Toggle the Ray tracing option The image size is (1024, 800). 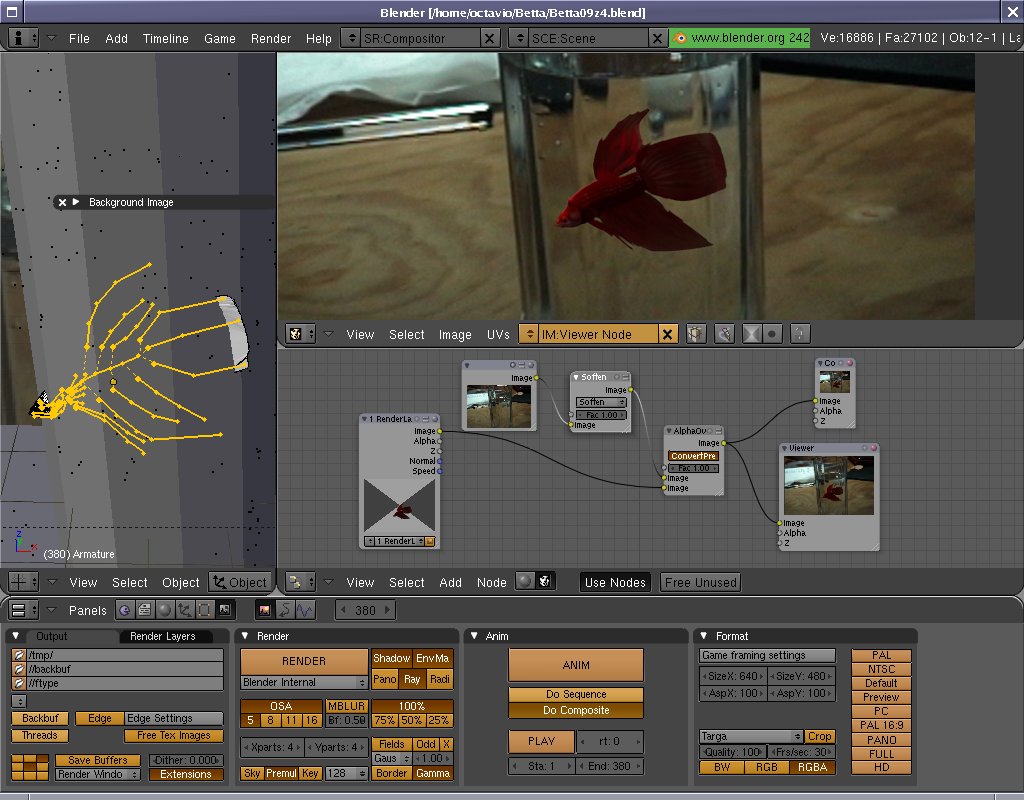[412, 680]
